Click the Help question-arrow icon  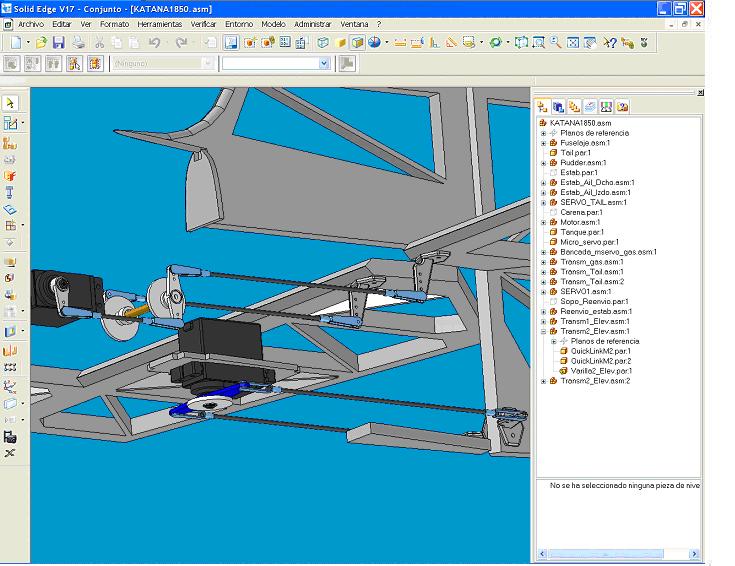pos(609,43)
